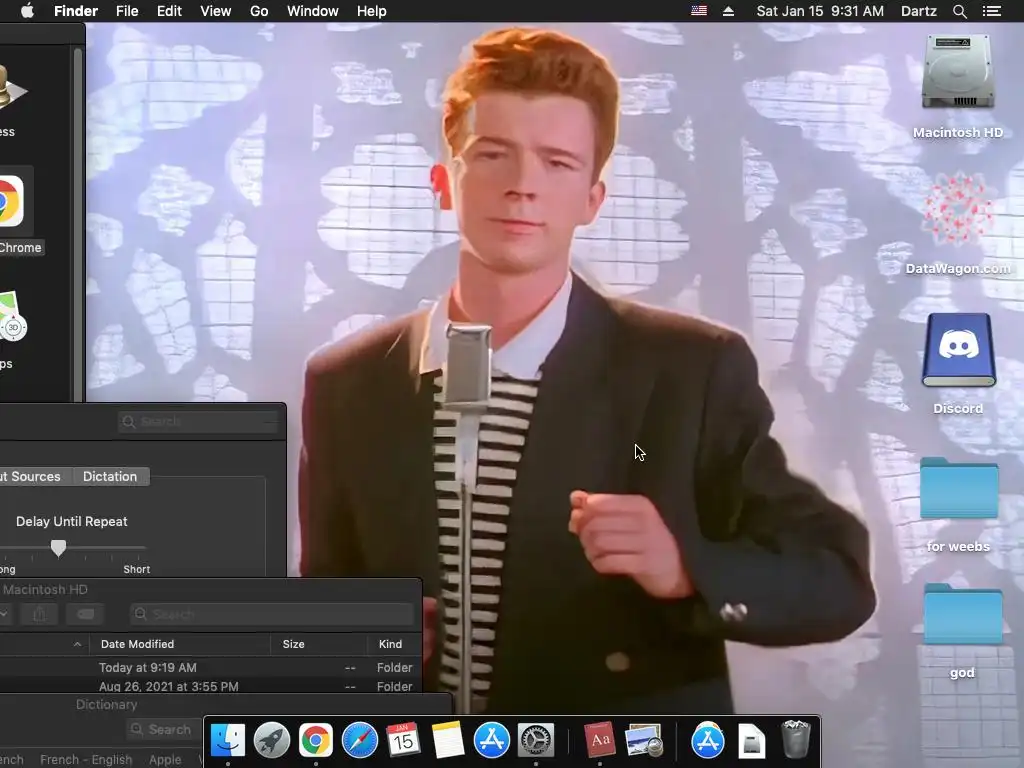1024x768 pixels.
Task: Select the row modified Aug 26, 2021
Action: 210,686
